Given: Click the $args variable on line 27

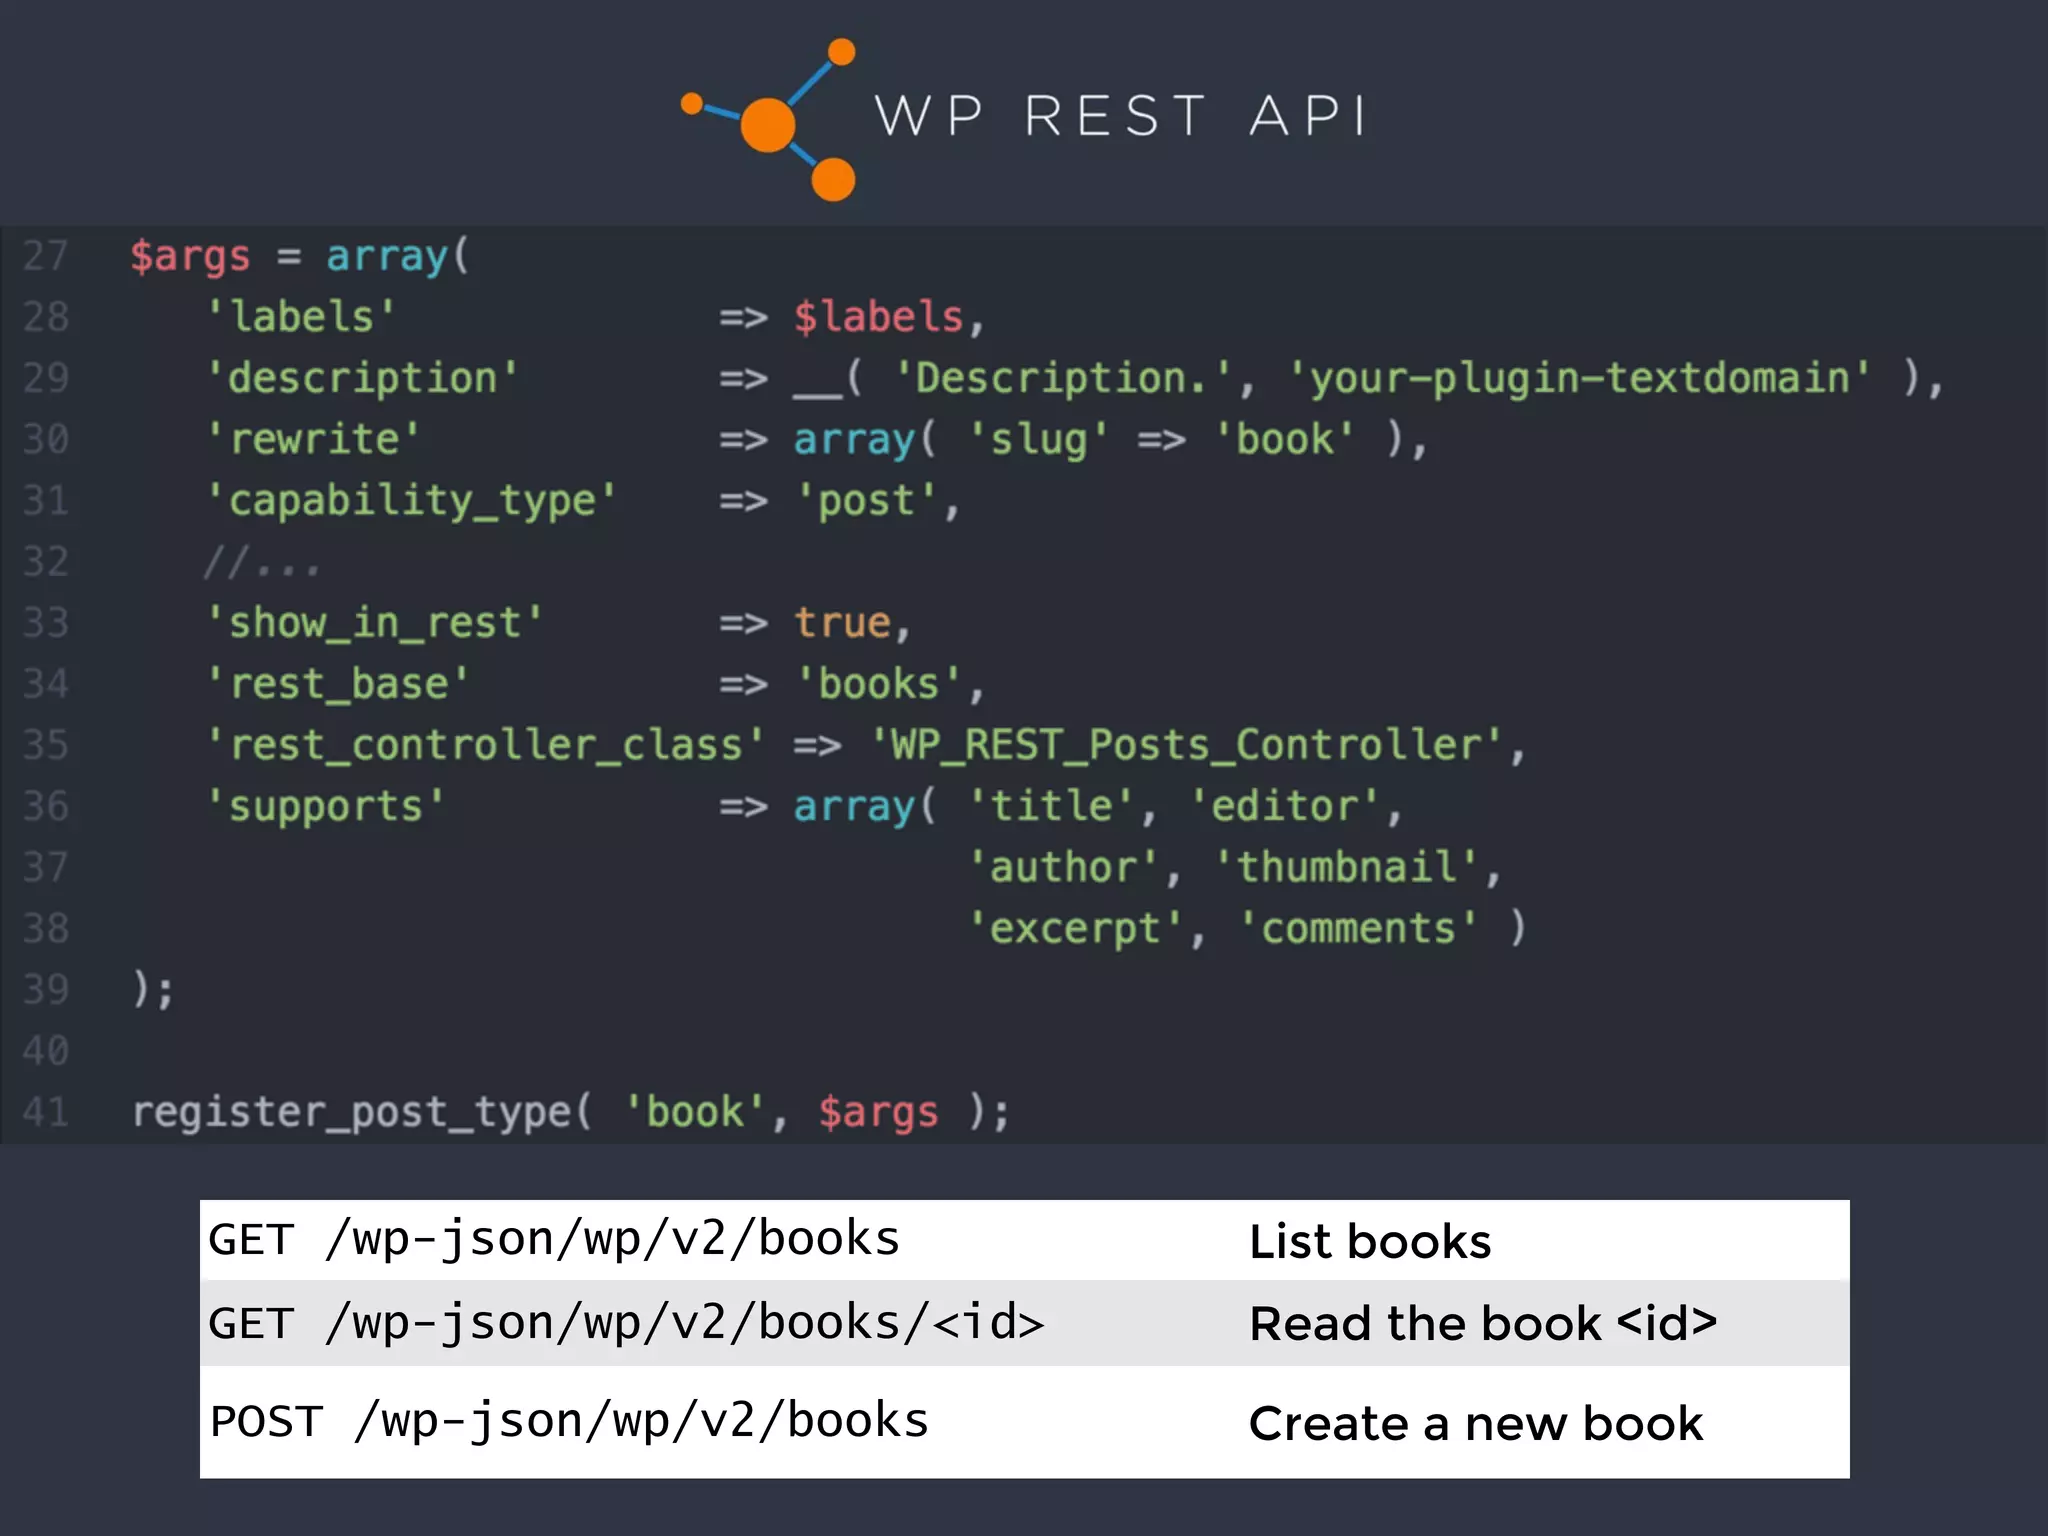Looking at the screenshot, I should tap(190, 256).
